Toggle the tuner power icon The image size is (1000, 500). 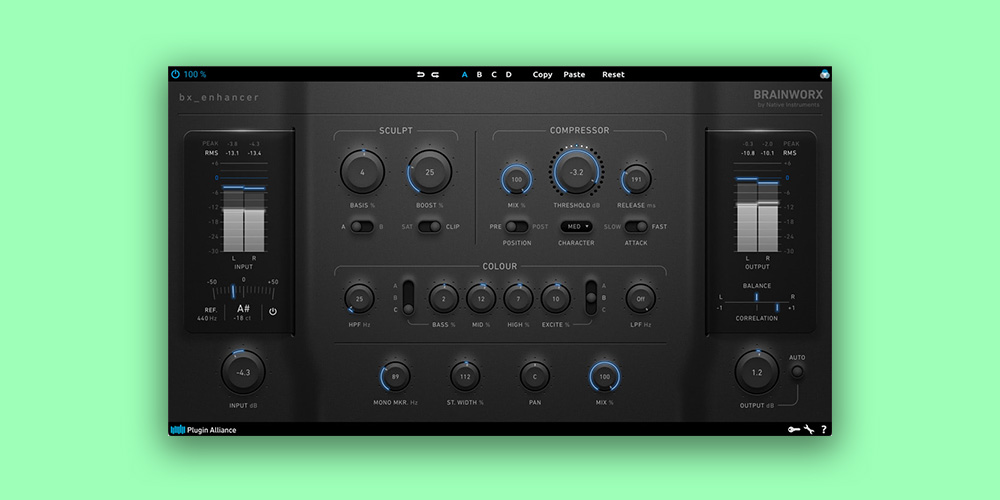(273, 312)
